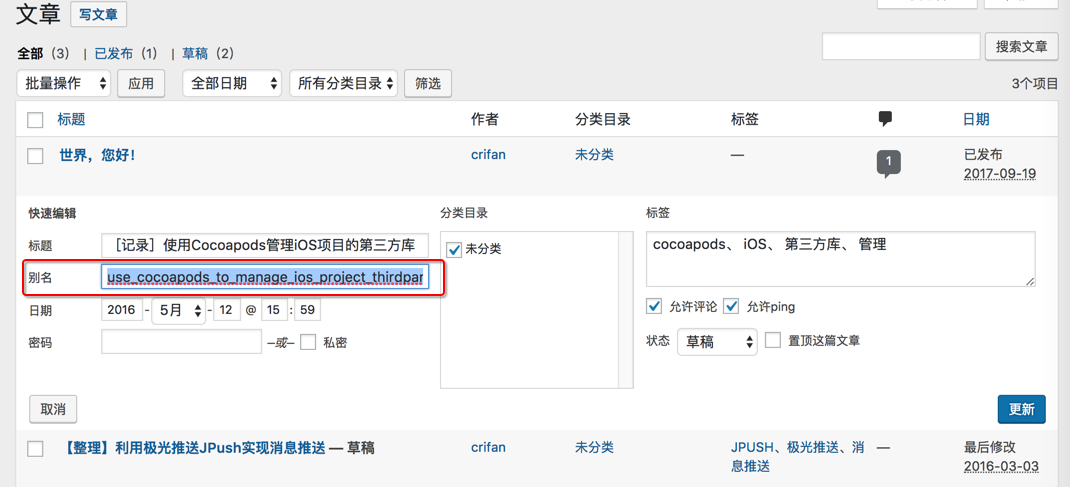Show the 草稿 drafts filter
Viewport: 1070px width, 487px height.
[195, 53]
